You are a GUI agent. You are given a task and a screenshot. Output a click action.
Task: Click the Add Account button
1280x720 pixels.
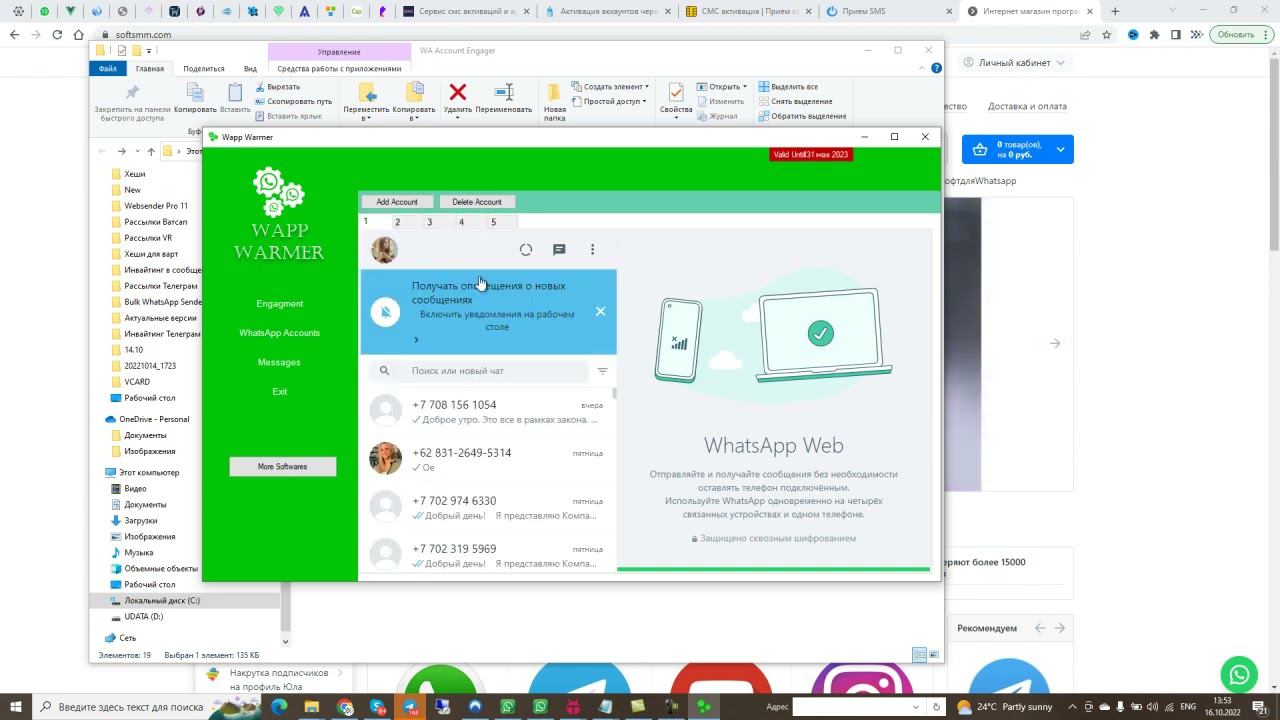[x=397, y=202]
